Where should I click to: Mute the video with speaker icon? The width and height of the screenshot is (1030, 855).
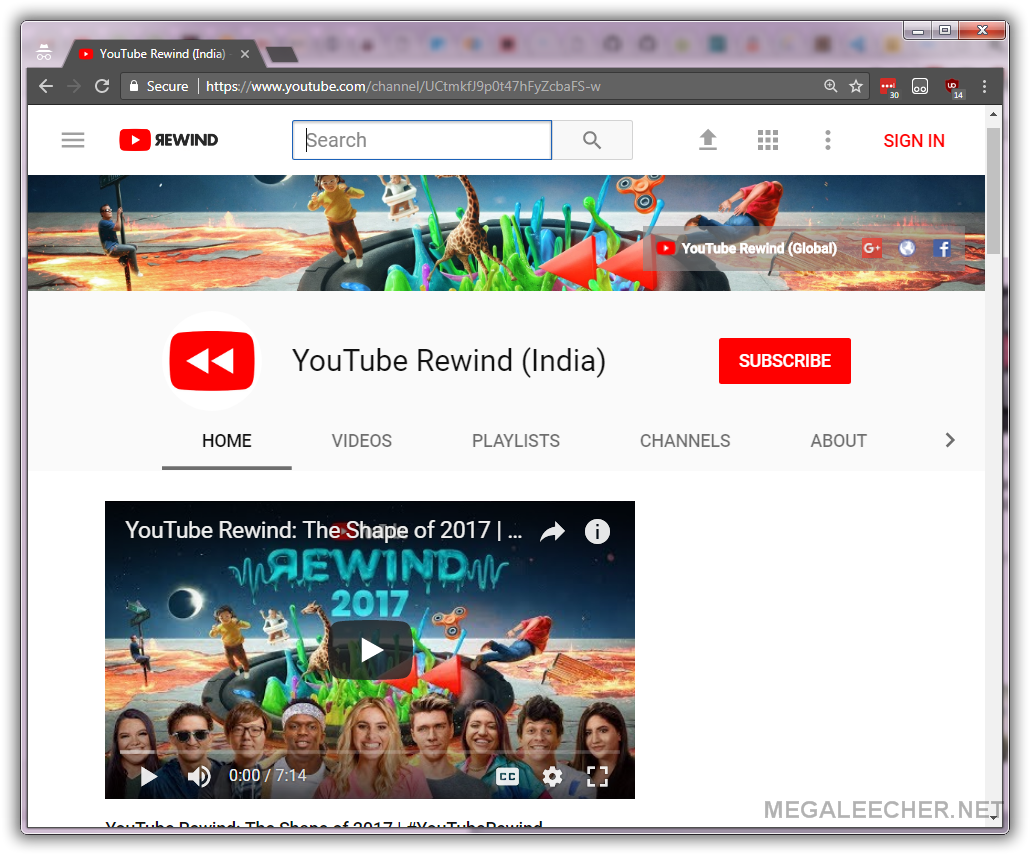coord(198,776)
